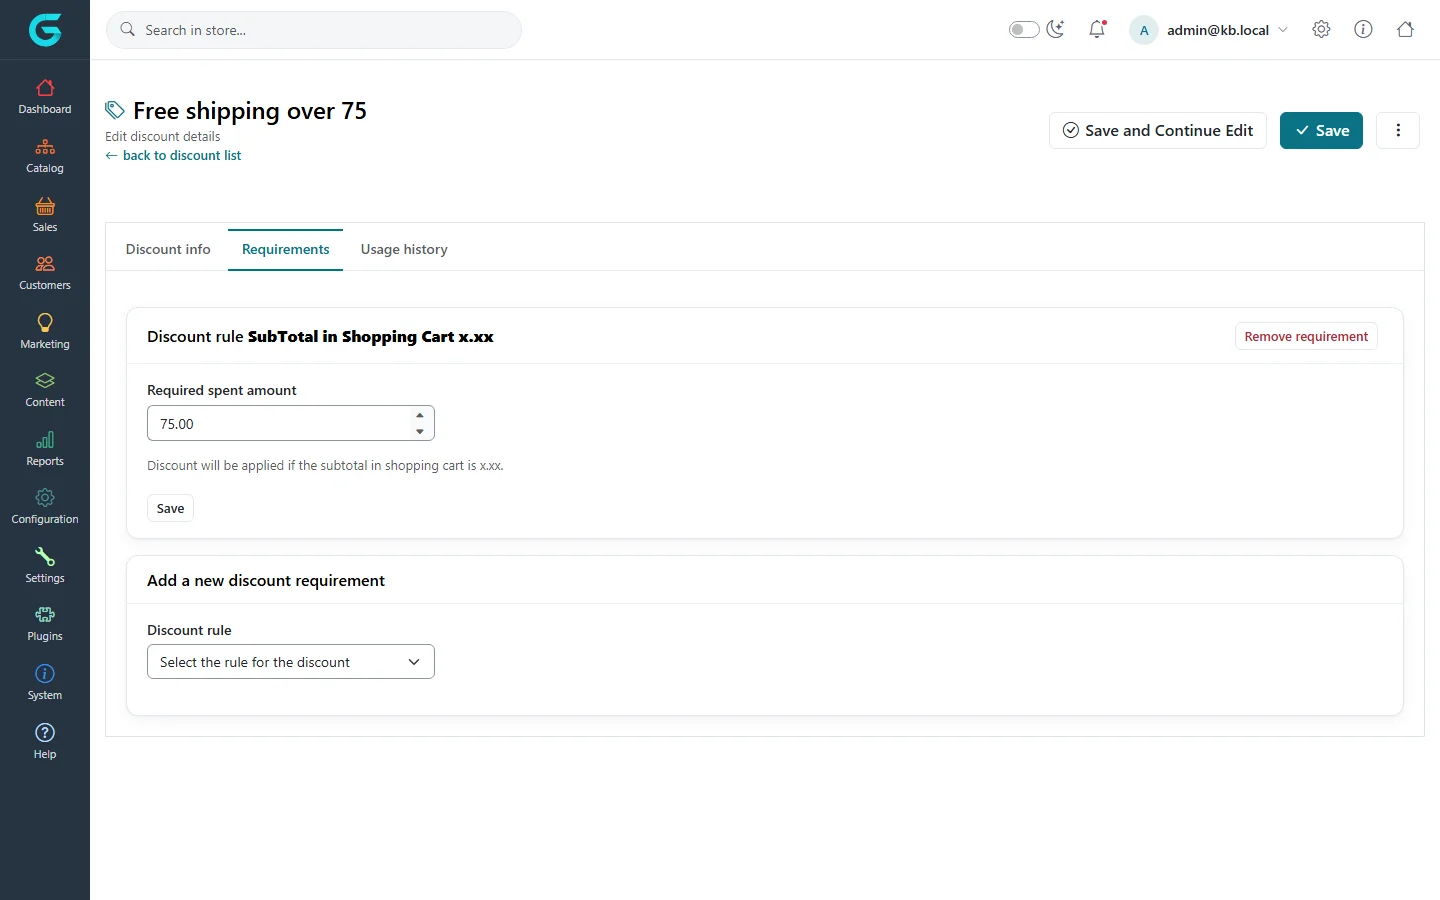
Task: Click the store logo at top left
Action: tap(45, 30)
